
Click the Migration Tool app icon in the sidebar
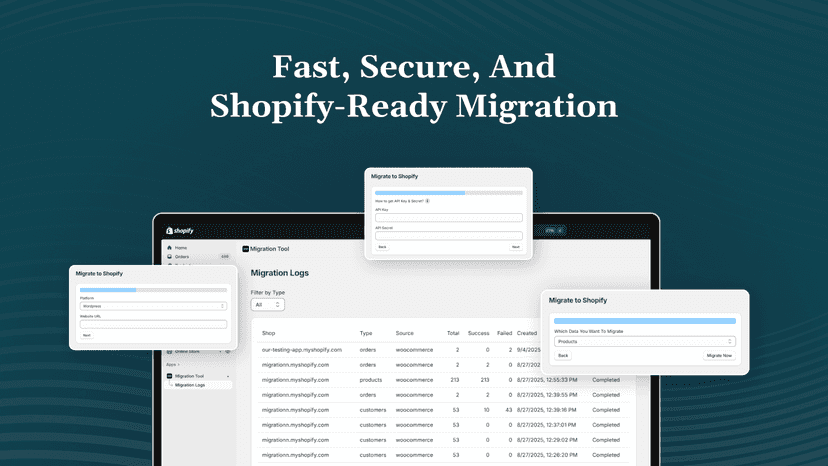point(170,376)
